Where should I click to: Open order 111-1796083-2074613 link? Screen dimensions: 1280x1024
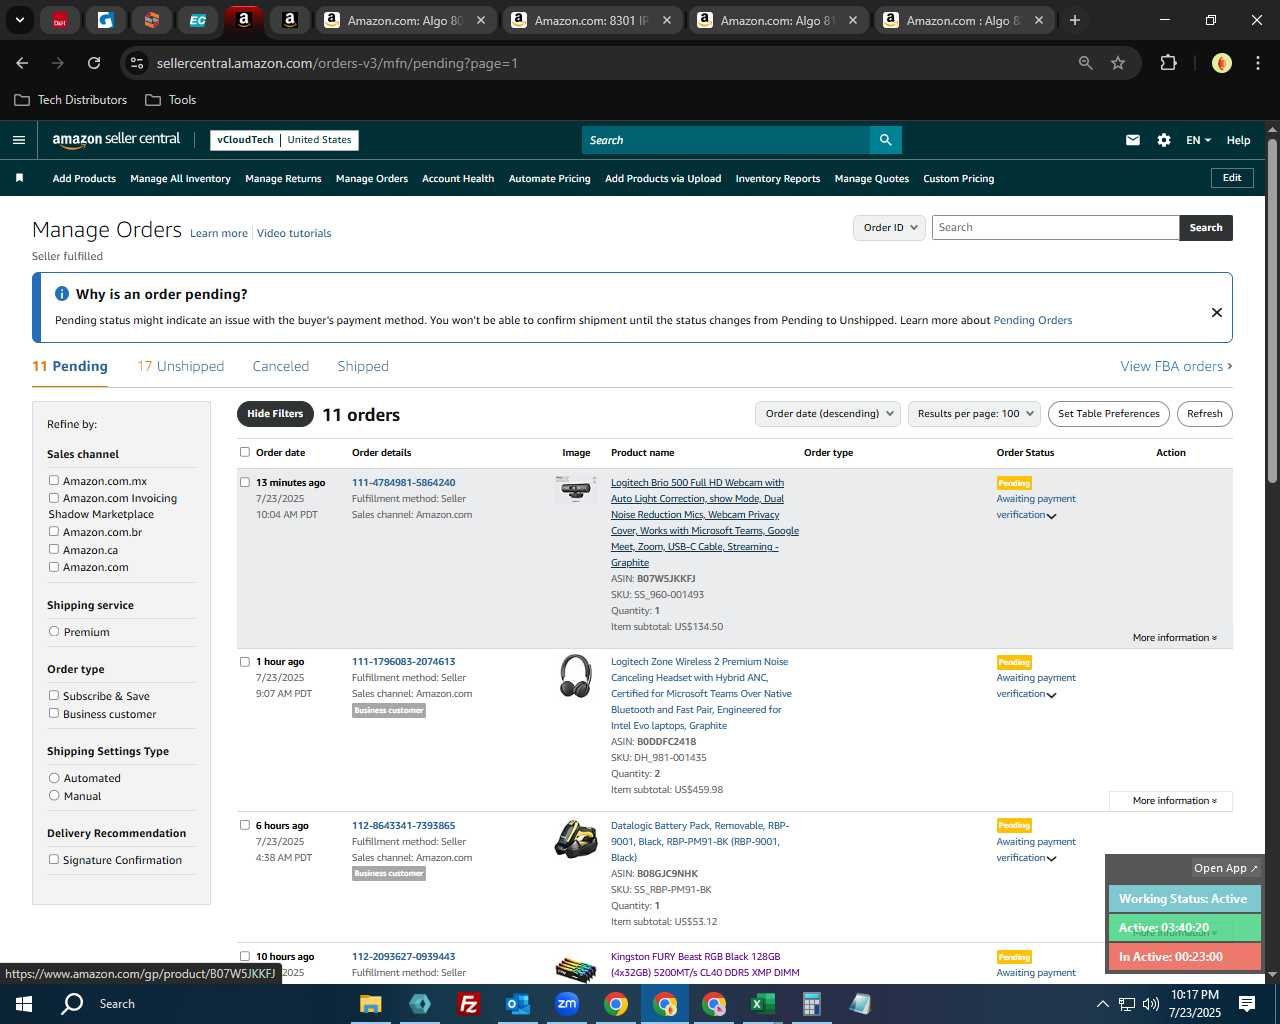pyautogui.click(x=403, y=662)
